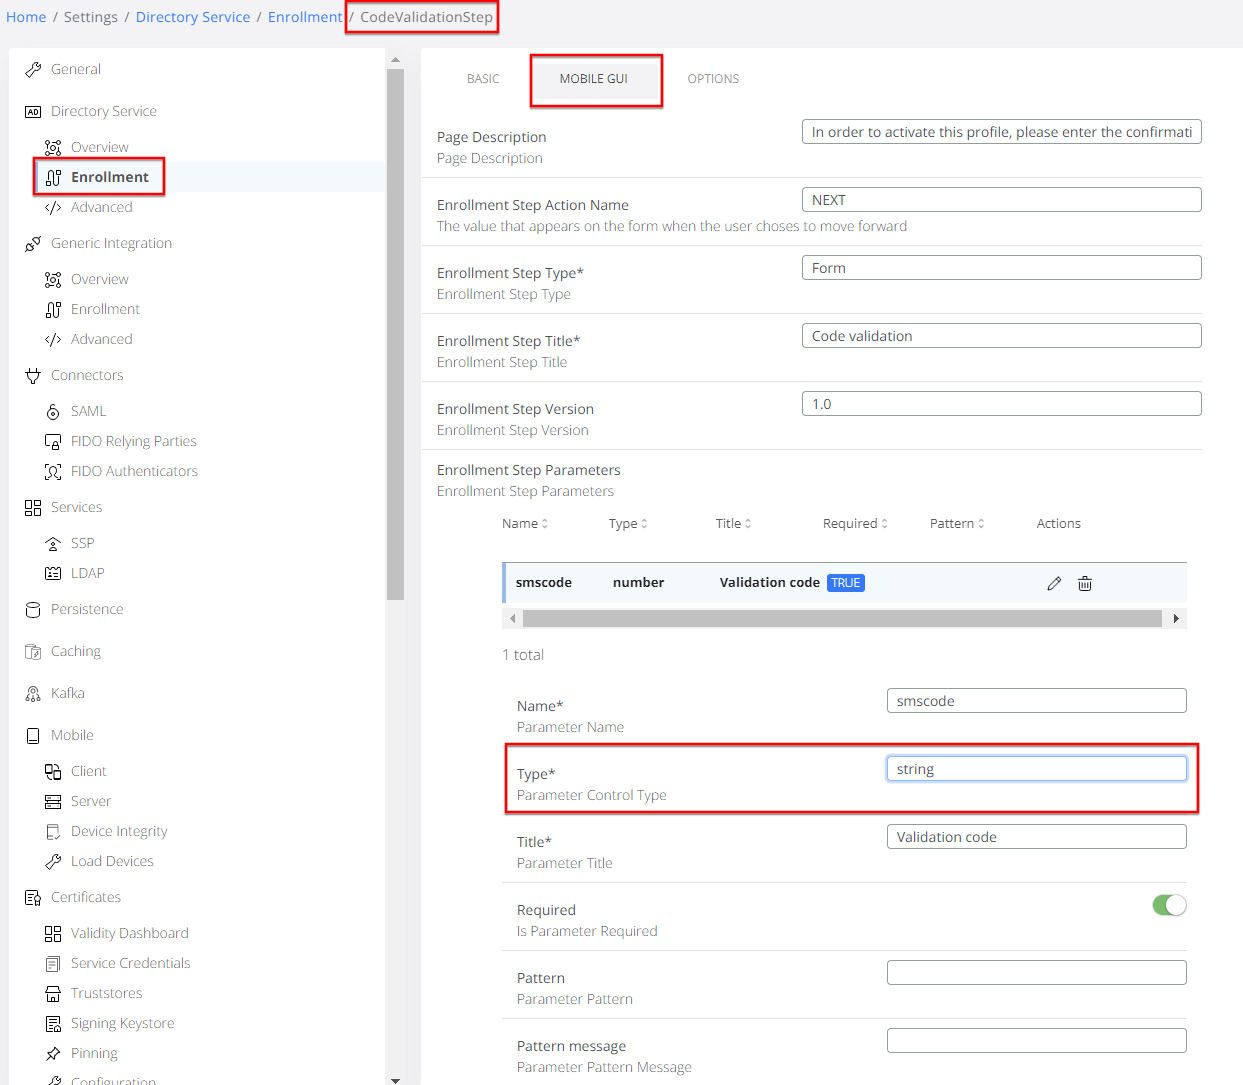1243x1085 pixels.
Task: Click the Validity Dashboard icon
Action: click(x=53, y=934)
